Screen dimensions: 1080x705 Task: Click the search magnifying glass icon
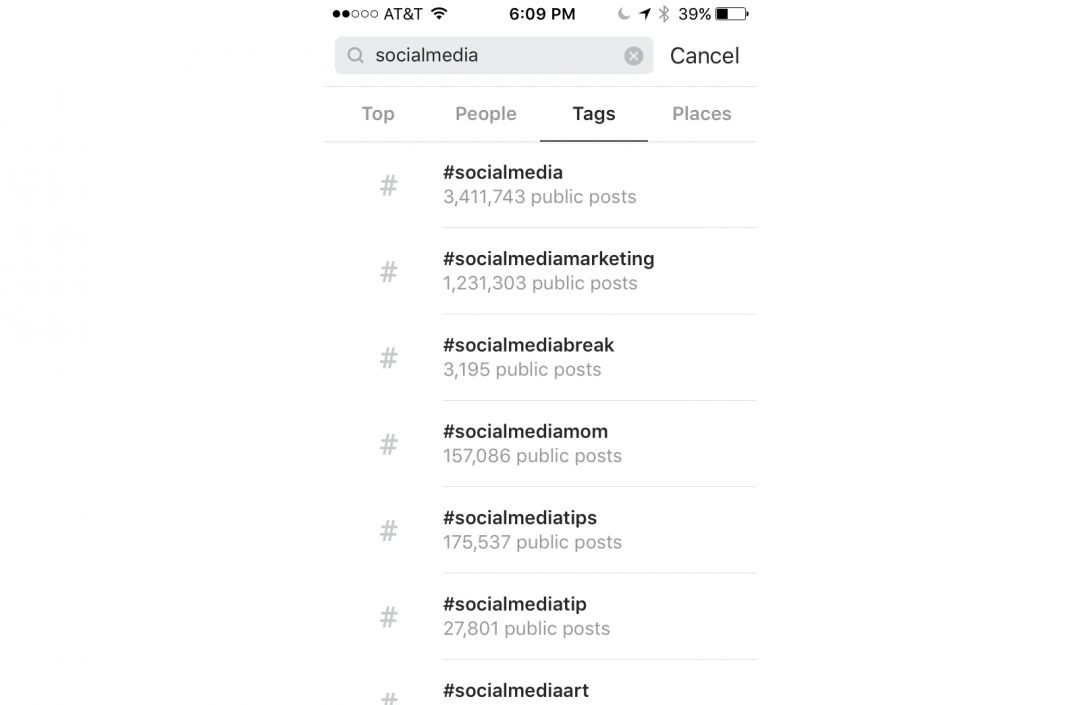(x=355, y=56)
